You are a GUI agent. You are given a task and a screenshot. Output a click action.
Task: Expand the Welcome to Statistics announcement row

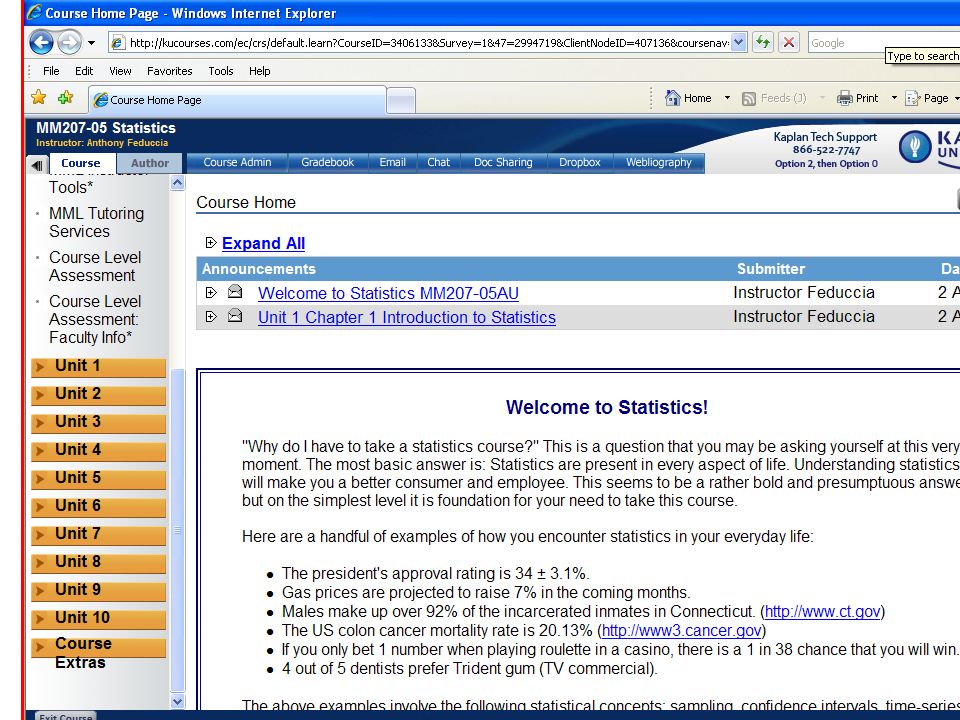[211, 293]
